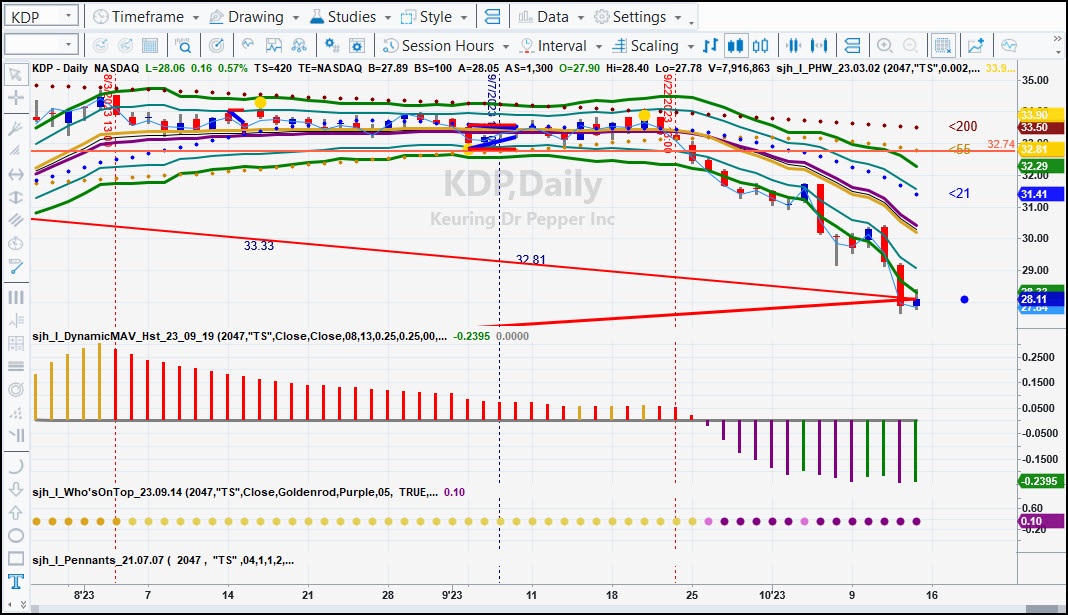Click the study wave line icon
The image size is (1068, 615).
click(x=248, y=46)
